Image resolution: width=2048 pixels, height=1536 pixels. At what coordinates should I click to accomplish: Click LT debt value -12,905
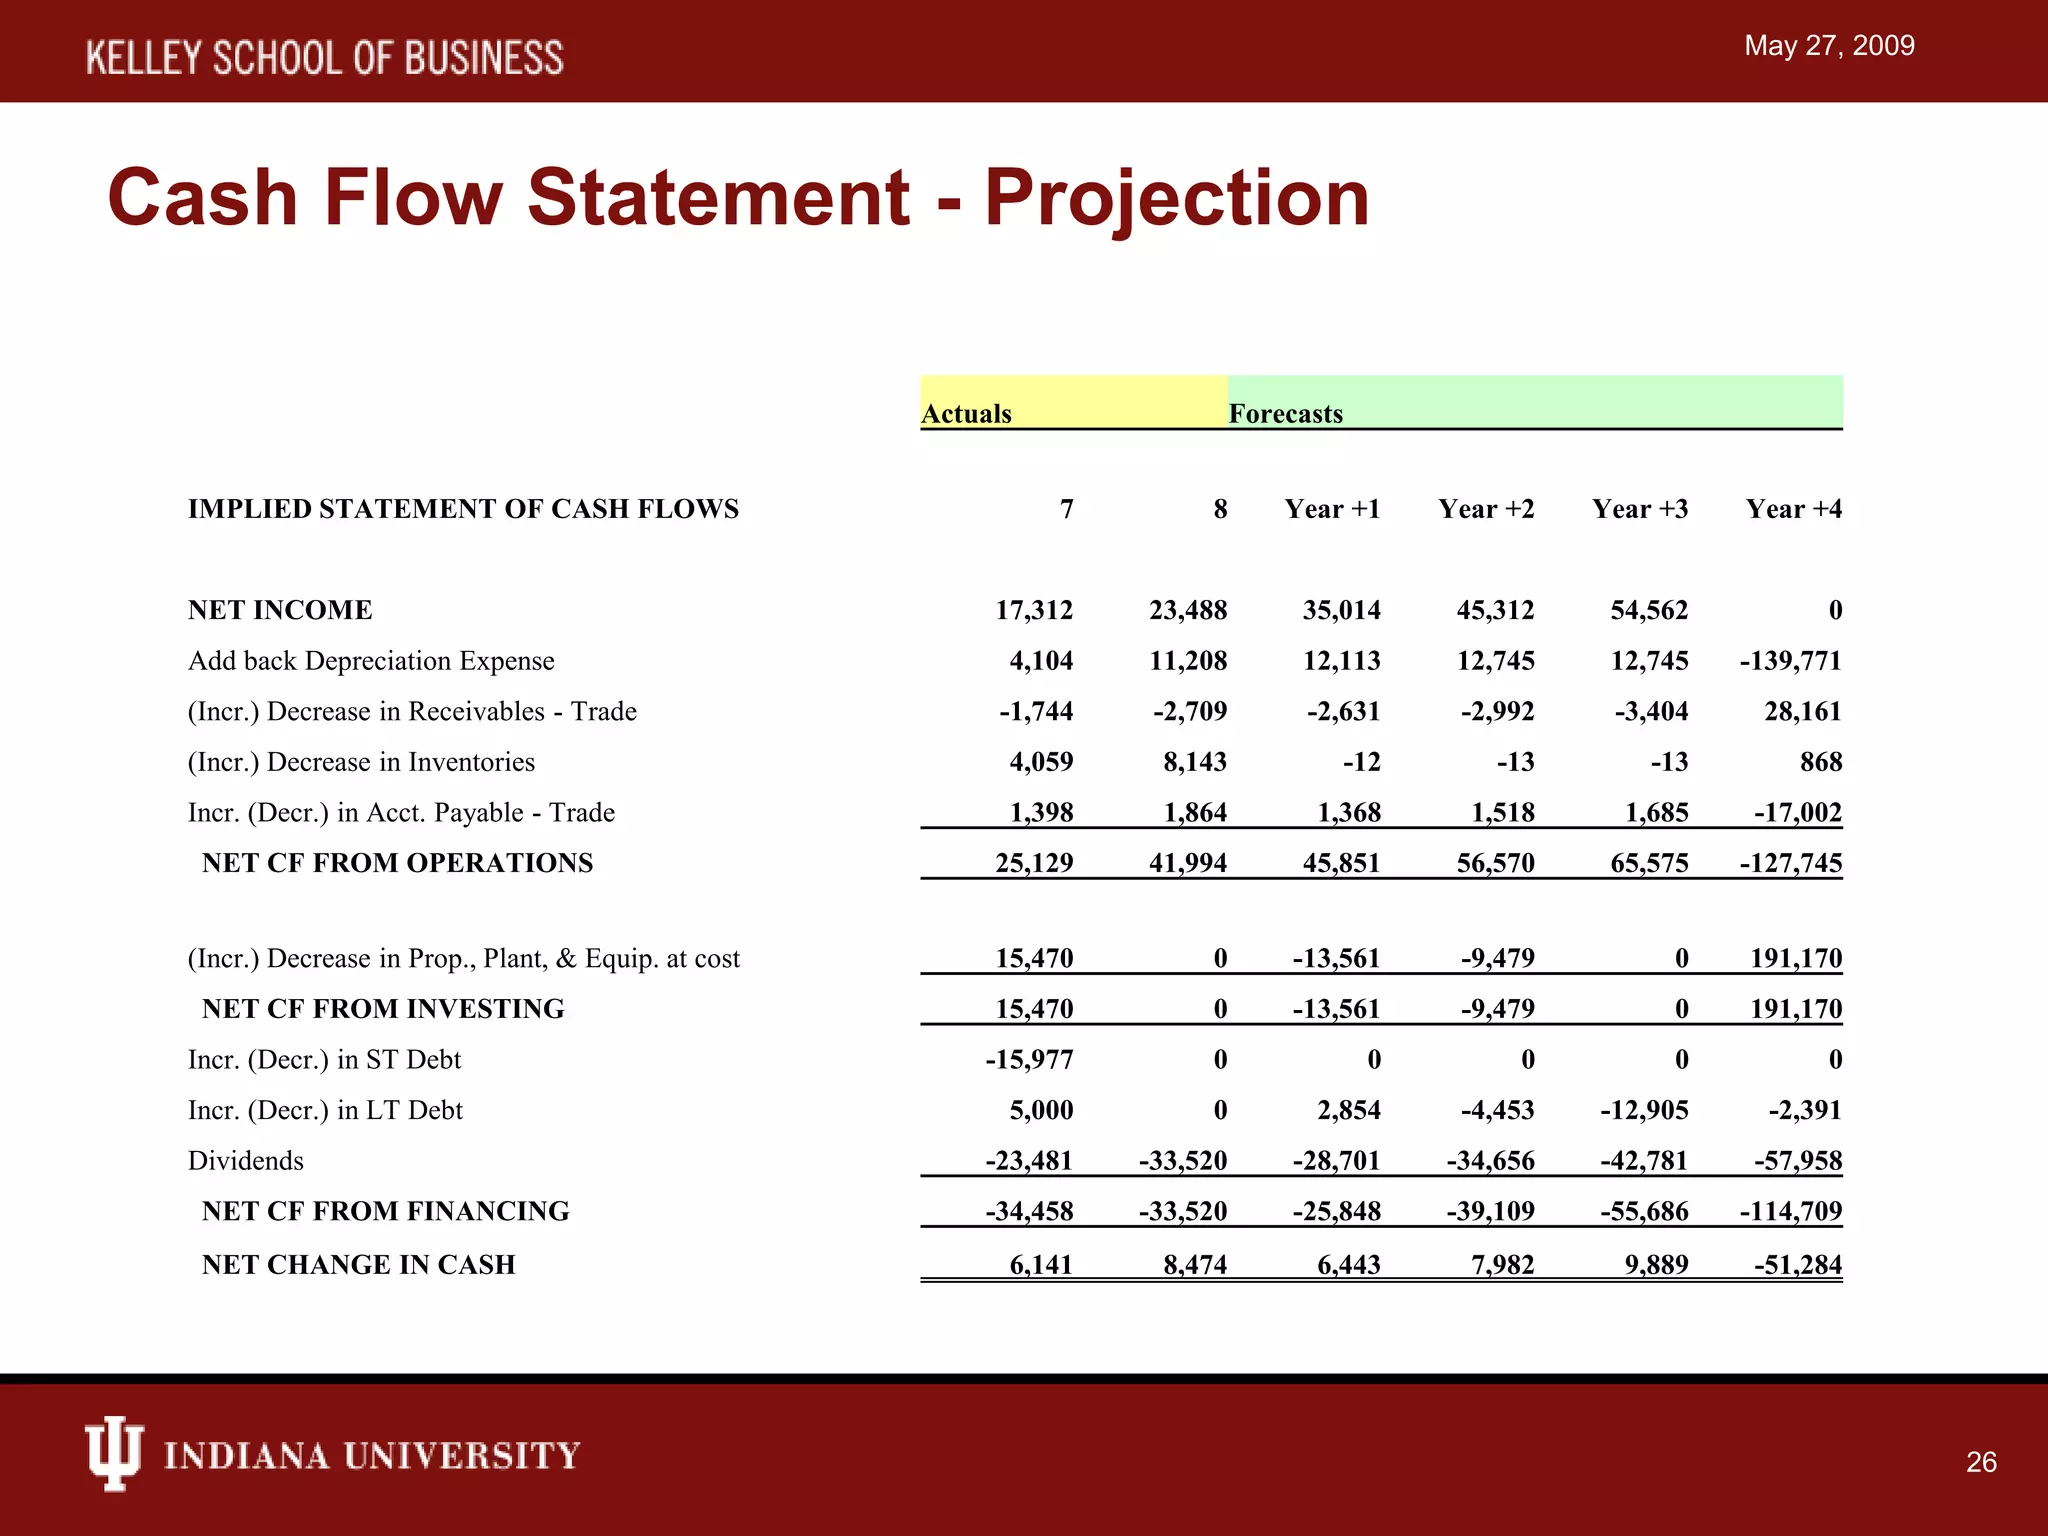tap(1645, 1111)
